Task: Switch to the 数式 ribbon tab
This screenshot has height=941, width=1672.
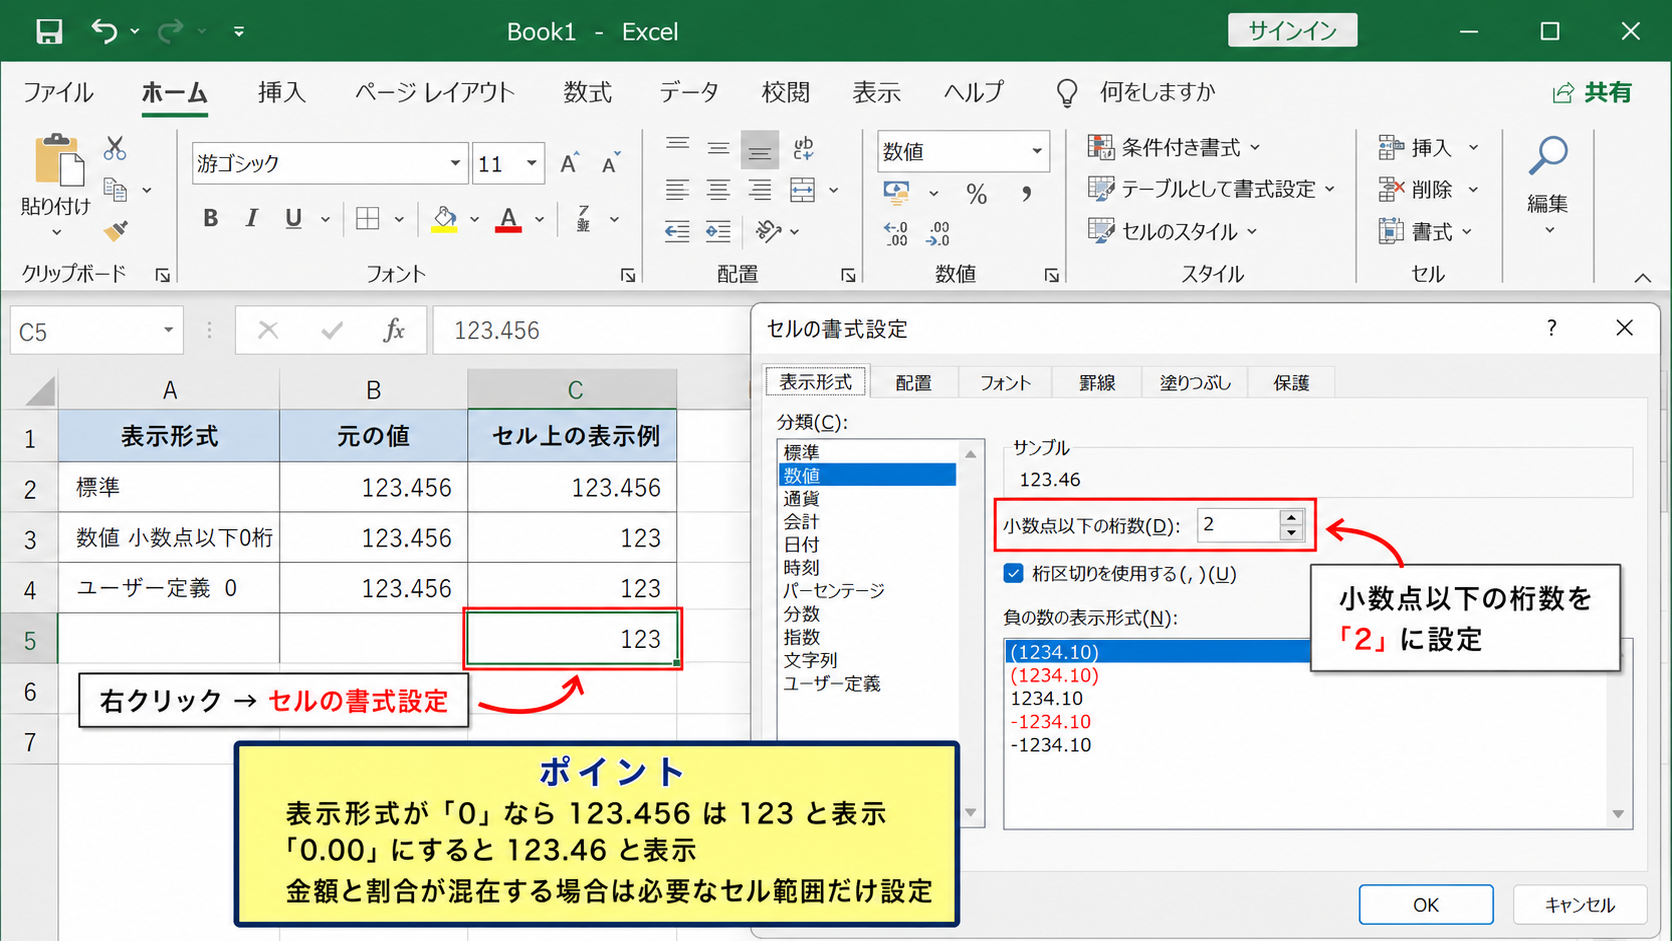Action: point(587,93)
